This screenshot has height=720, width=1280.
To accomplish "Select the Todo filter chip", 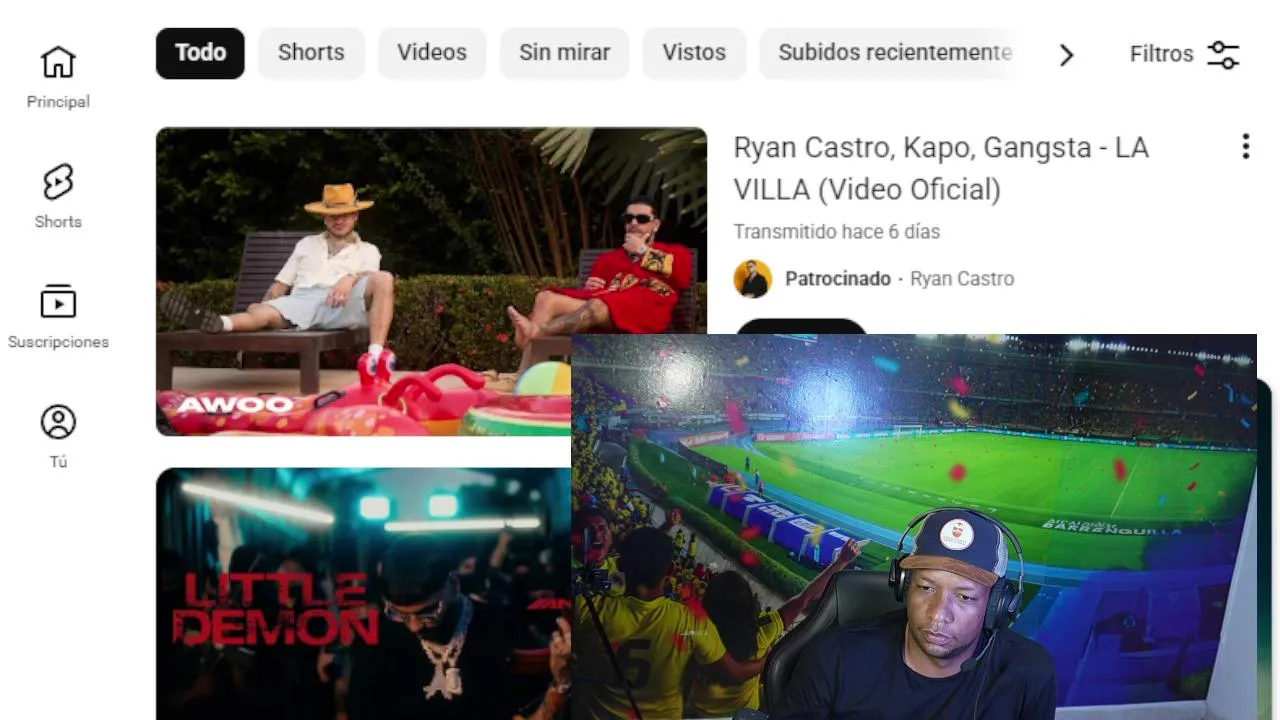I will pyautogui.click(x=200, y=53).
